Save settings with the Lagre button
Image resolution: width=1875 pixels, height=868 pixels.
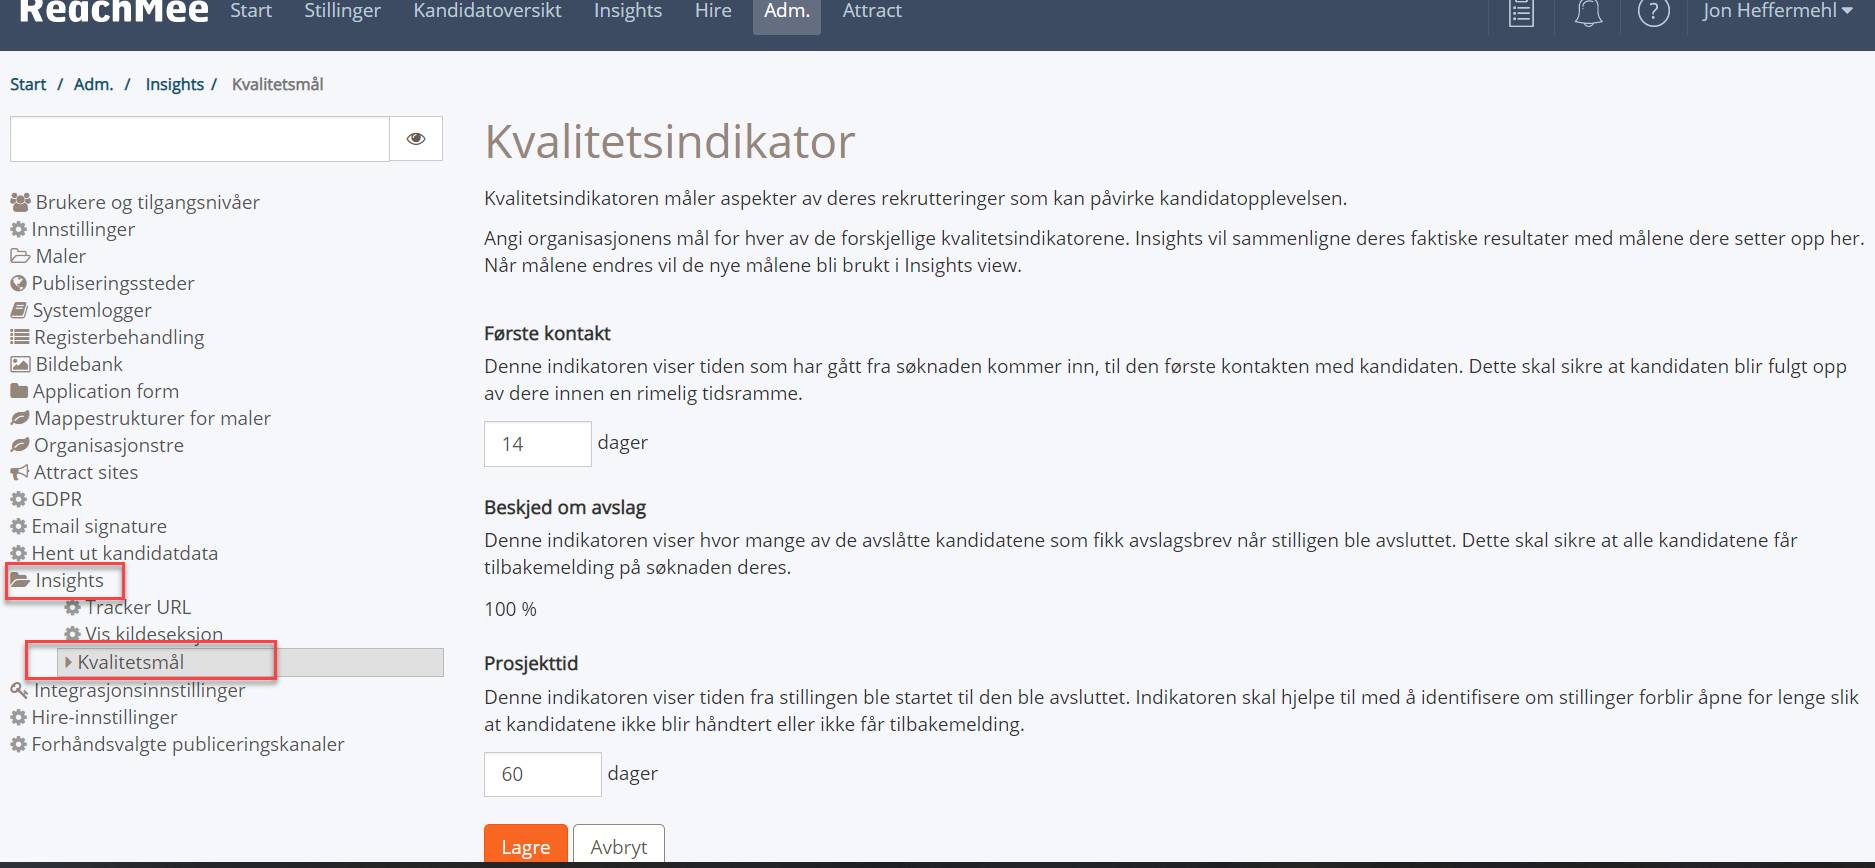(x=526, y=845)
